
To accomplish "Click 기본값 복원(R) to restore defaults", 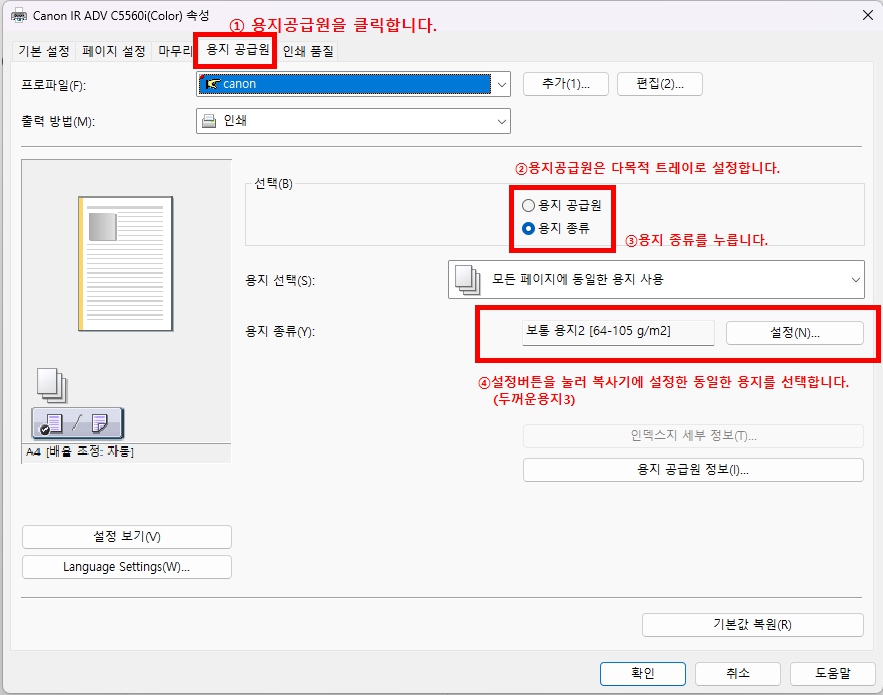I will 753,624.
